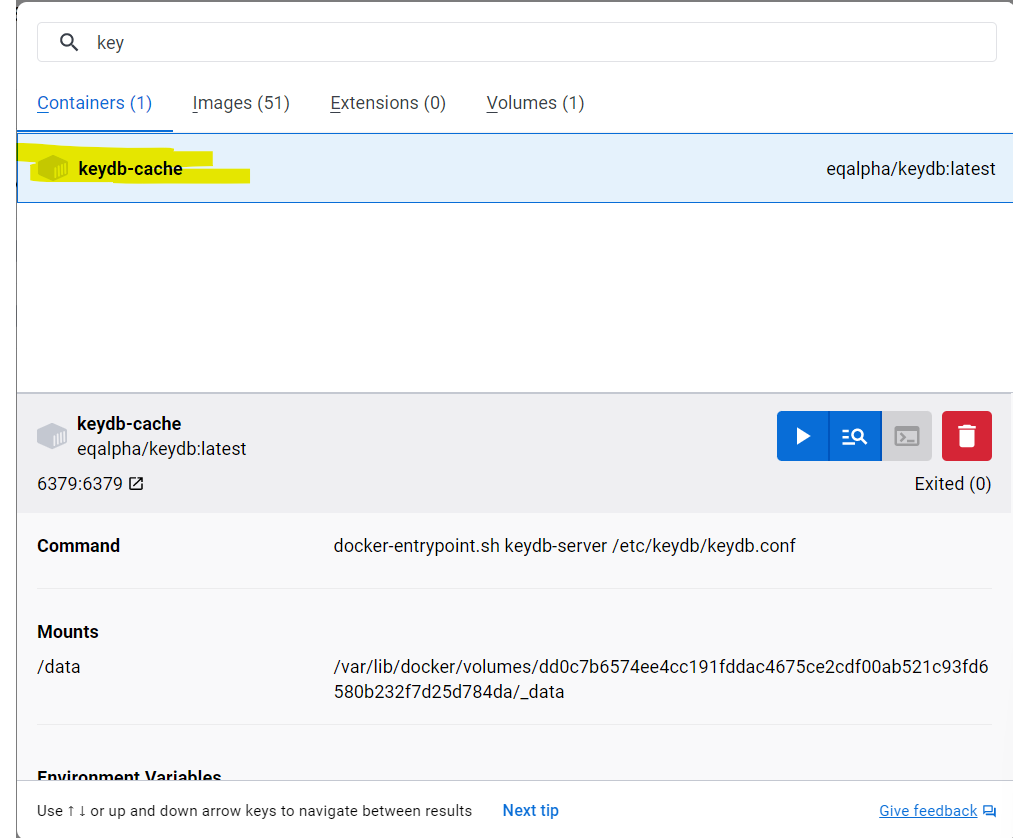1013x838 pixels.
Task: Click the Next tip link
Action: [530, 810]
